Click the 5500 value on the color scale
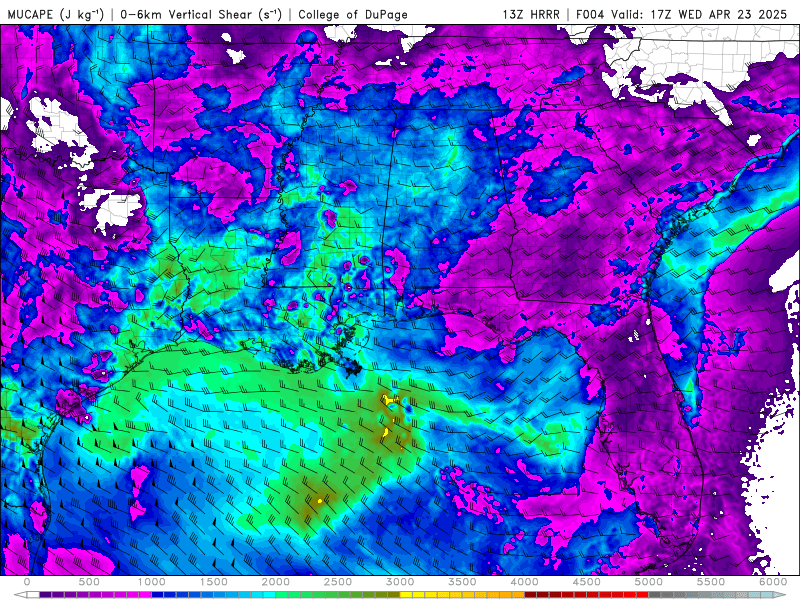This screenshot has width=800, height=600. pos(711,582)
